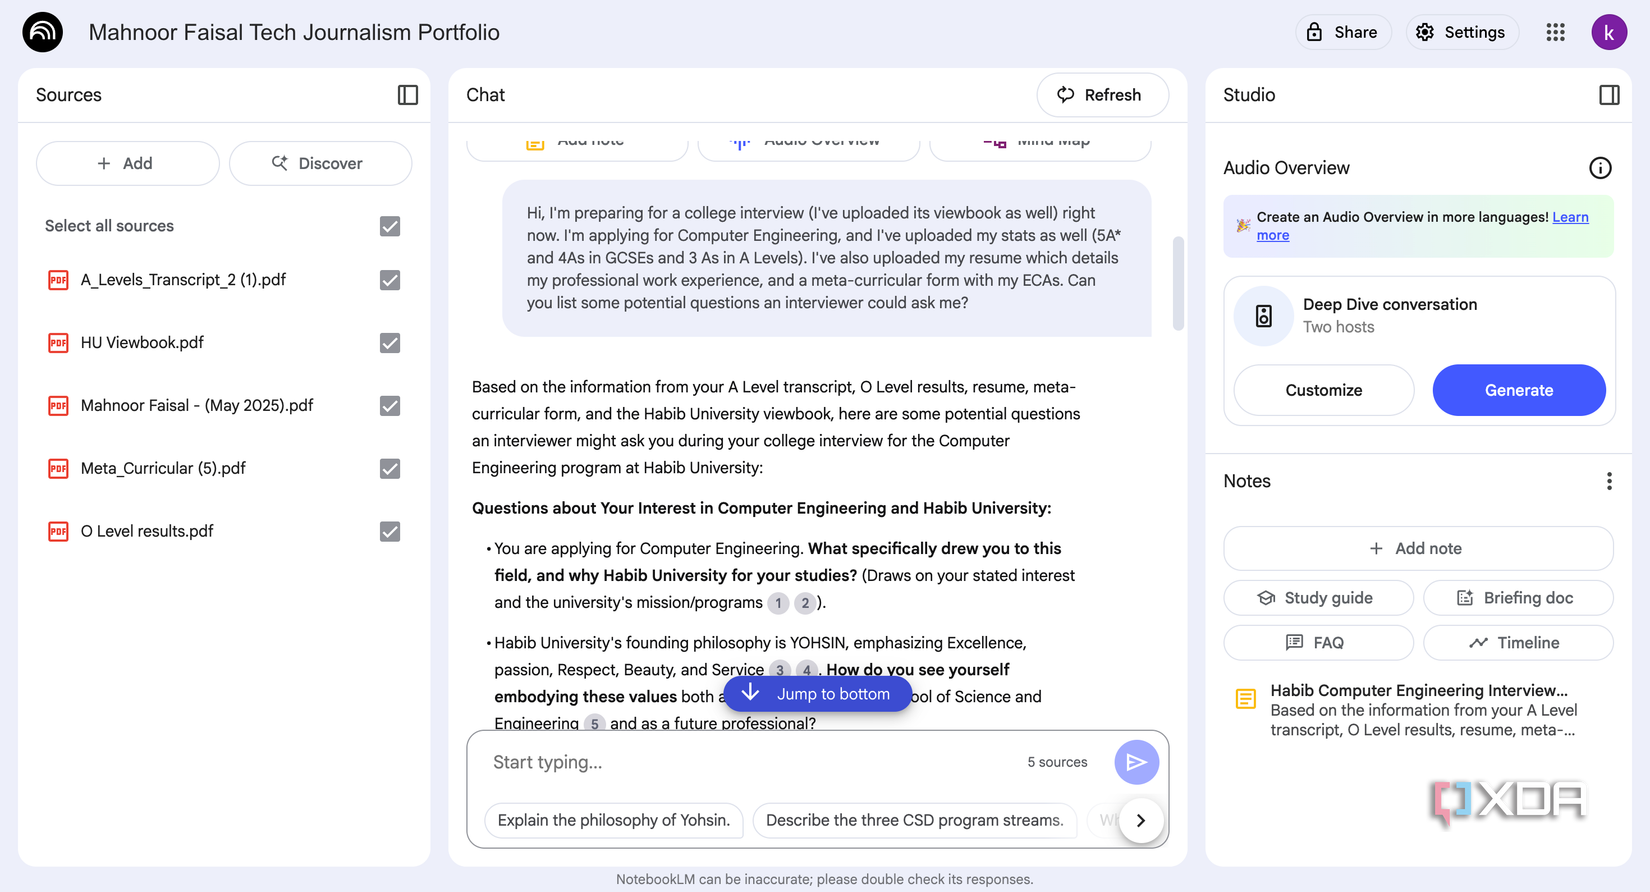This screenshot has height=892, width=1650.
Task: Click the Jump to bottom button
Action: 817,694
